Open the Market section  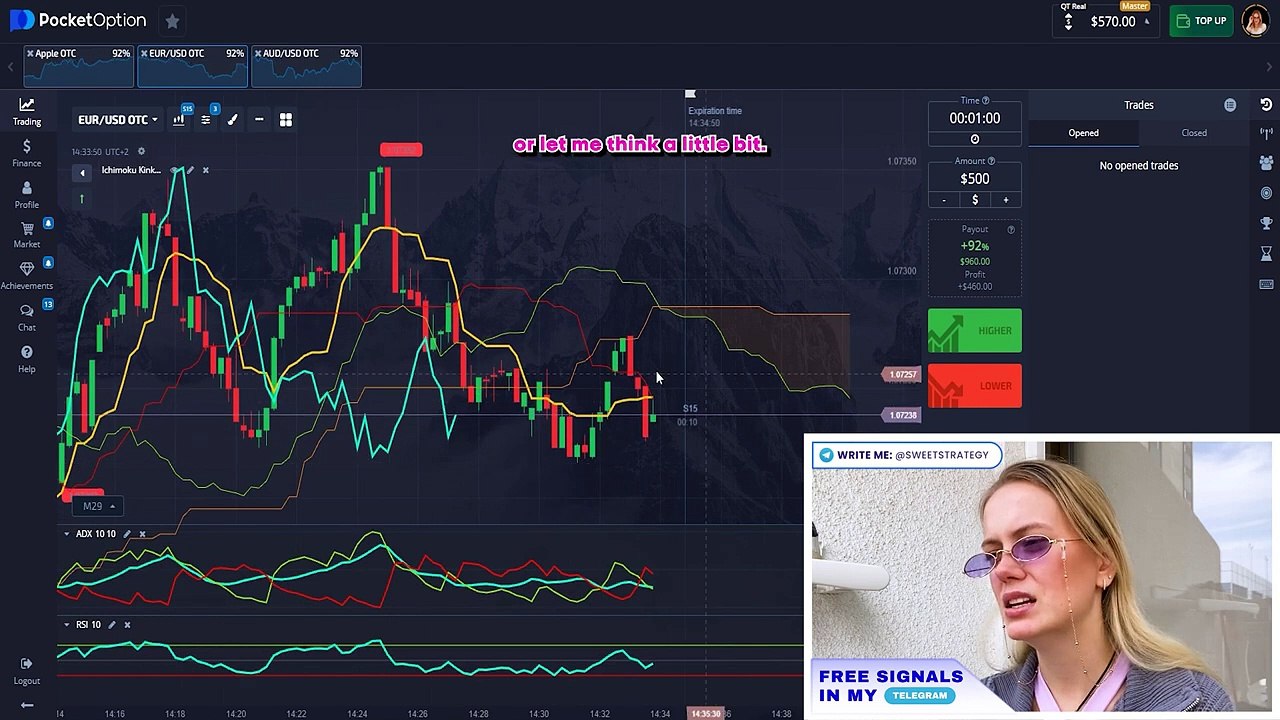[x=27, y=235]
